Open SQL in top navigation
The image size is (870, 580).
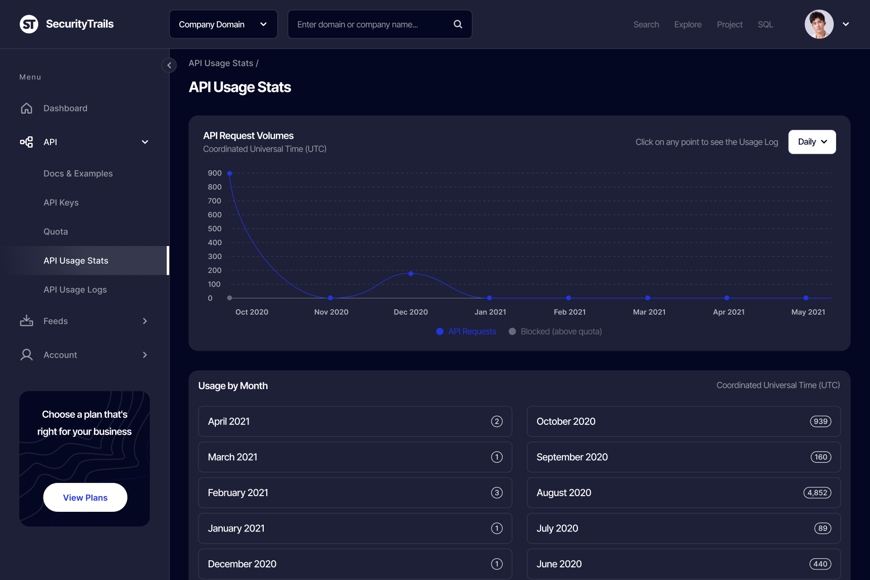(765, 24)
